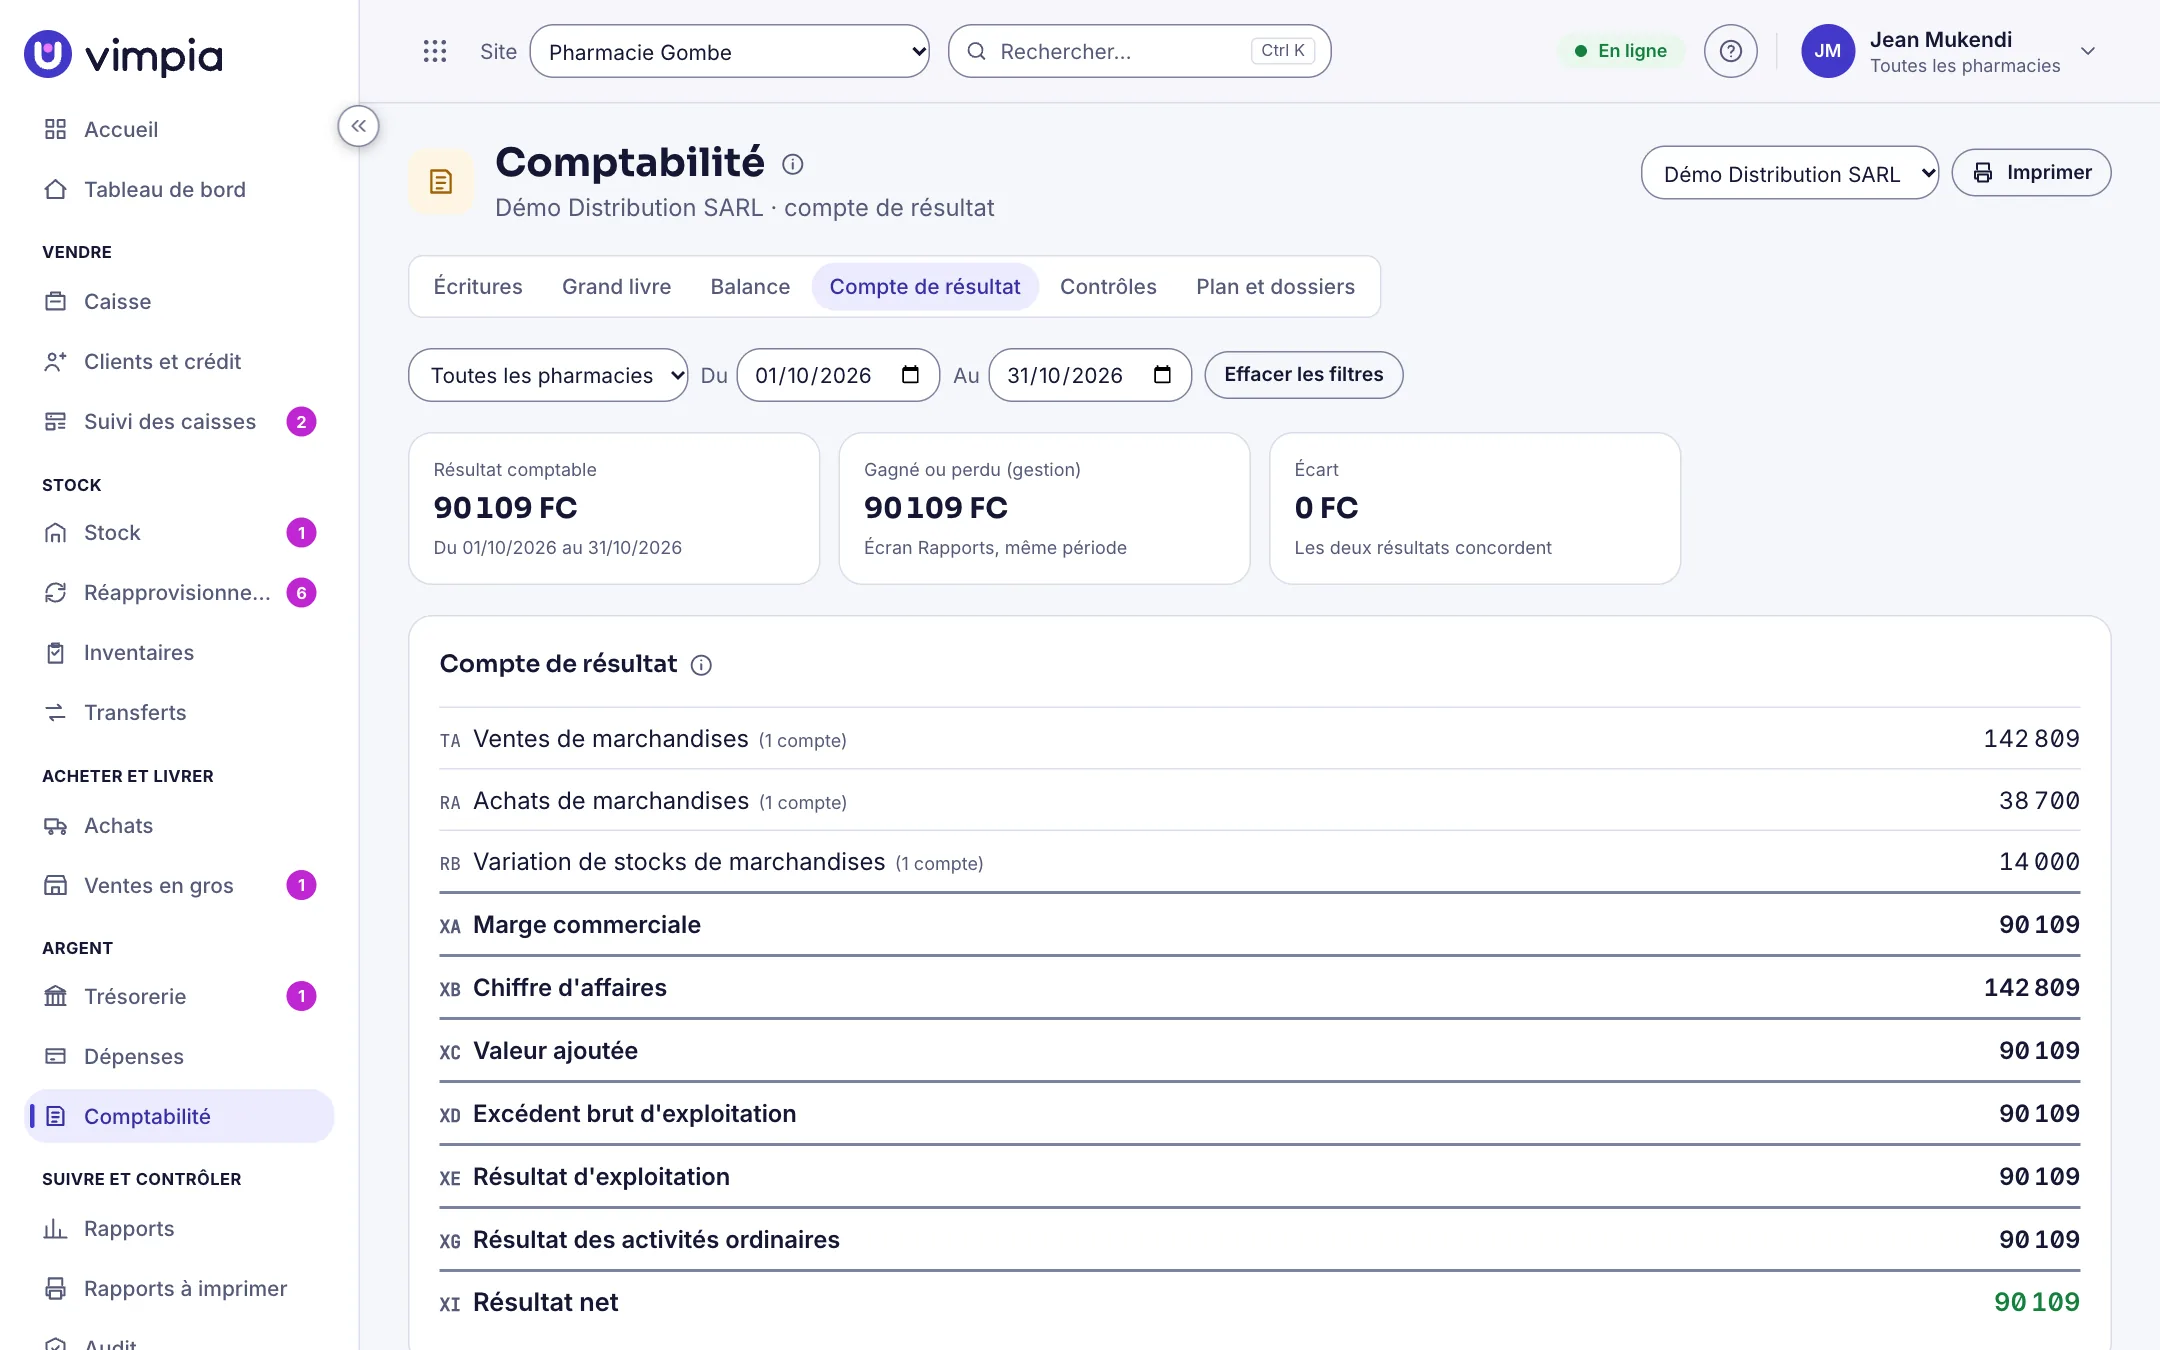
Task: Click Effacer les filtres button
Action: pyautogui.click(x=1303, y=375)
